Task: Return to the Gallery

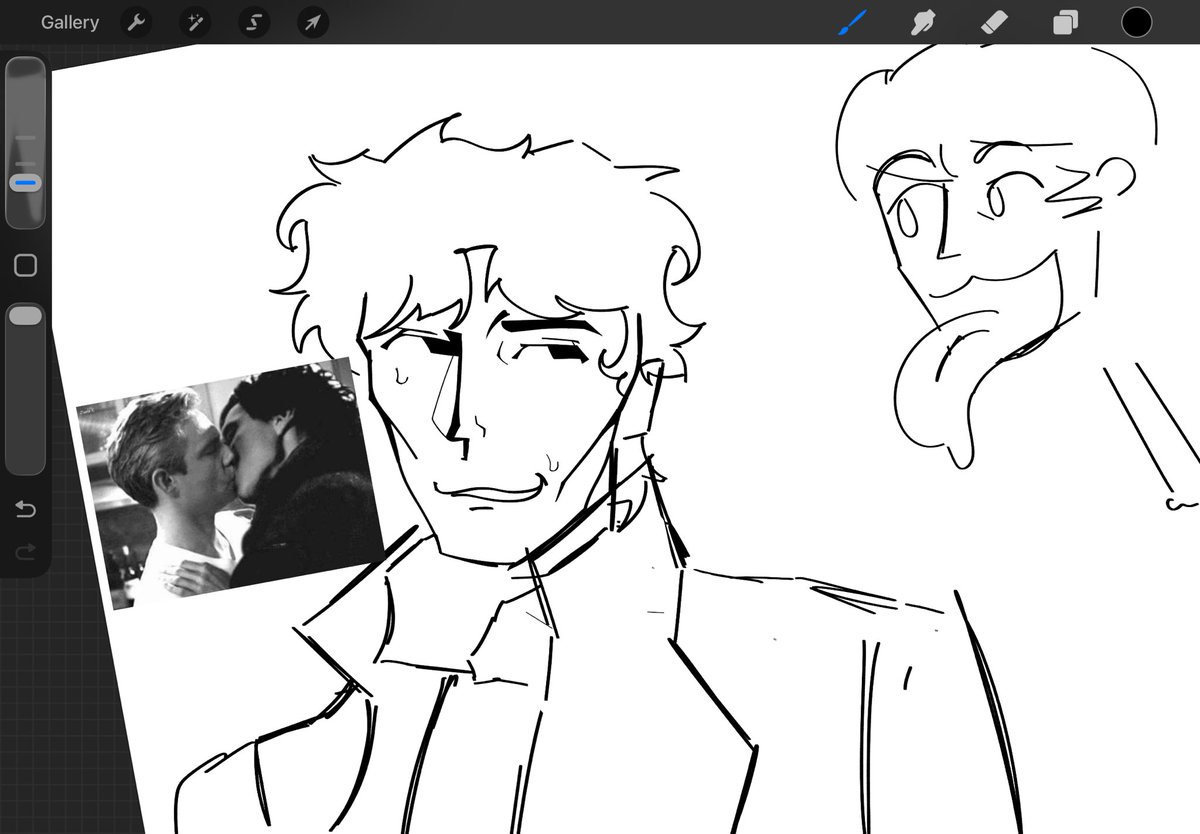Action: pos(70,22)
